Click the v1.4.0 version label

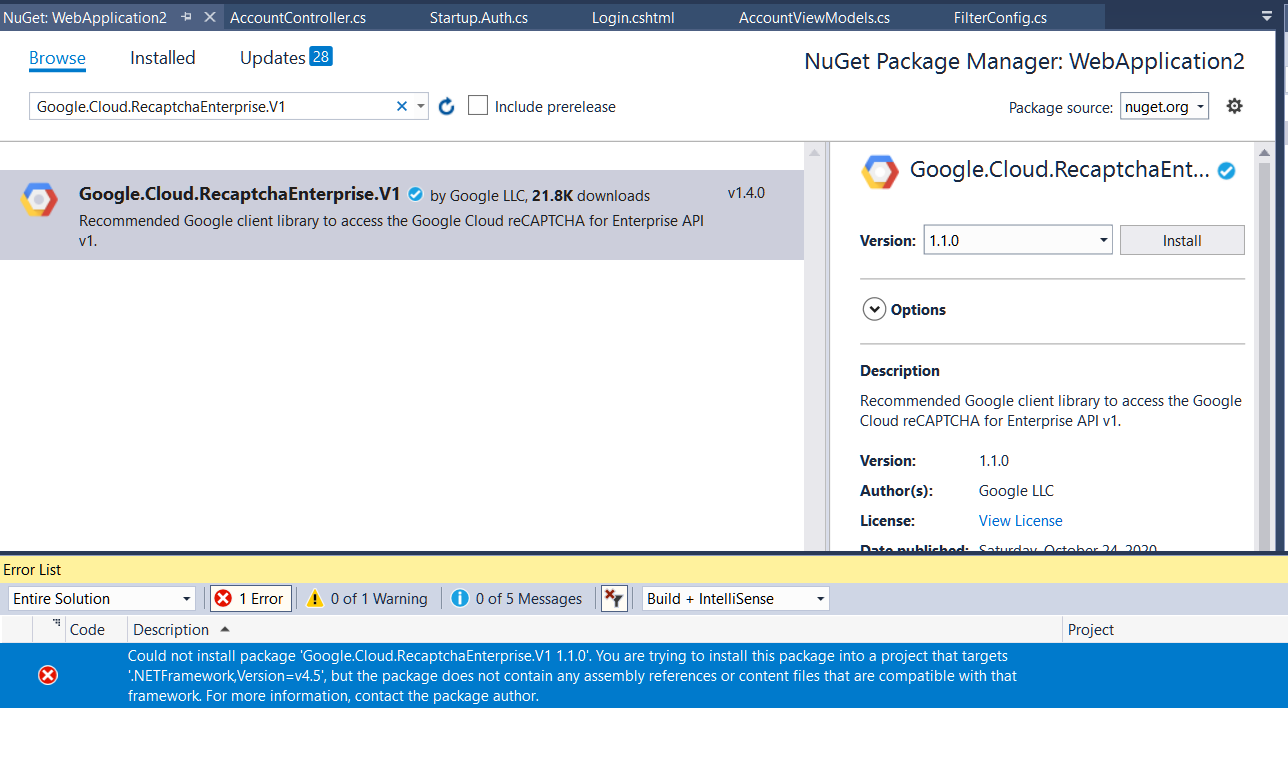(x=746, y=193)
